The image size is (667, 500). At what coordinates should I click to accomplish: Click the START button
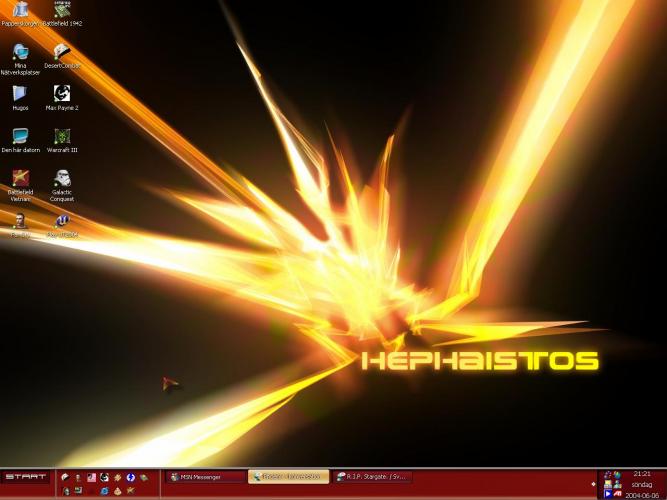[26, 476]
